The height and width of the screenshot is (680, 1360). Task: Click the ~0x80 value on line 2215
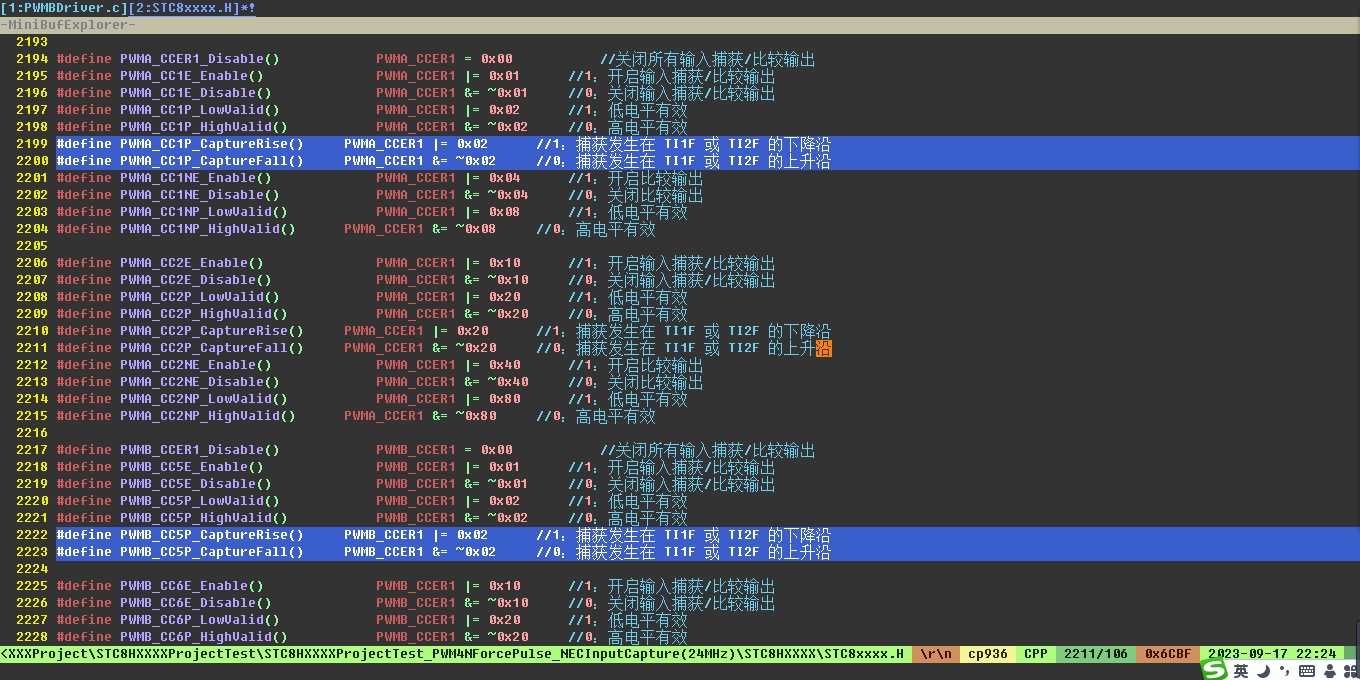(476, 416)
